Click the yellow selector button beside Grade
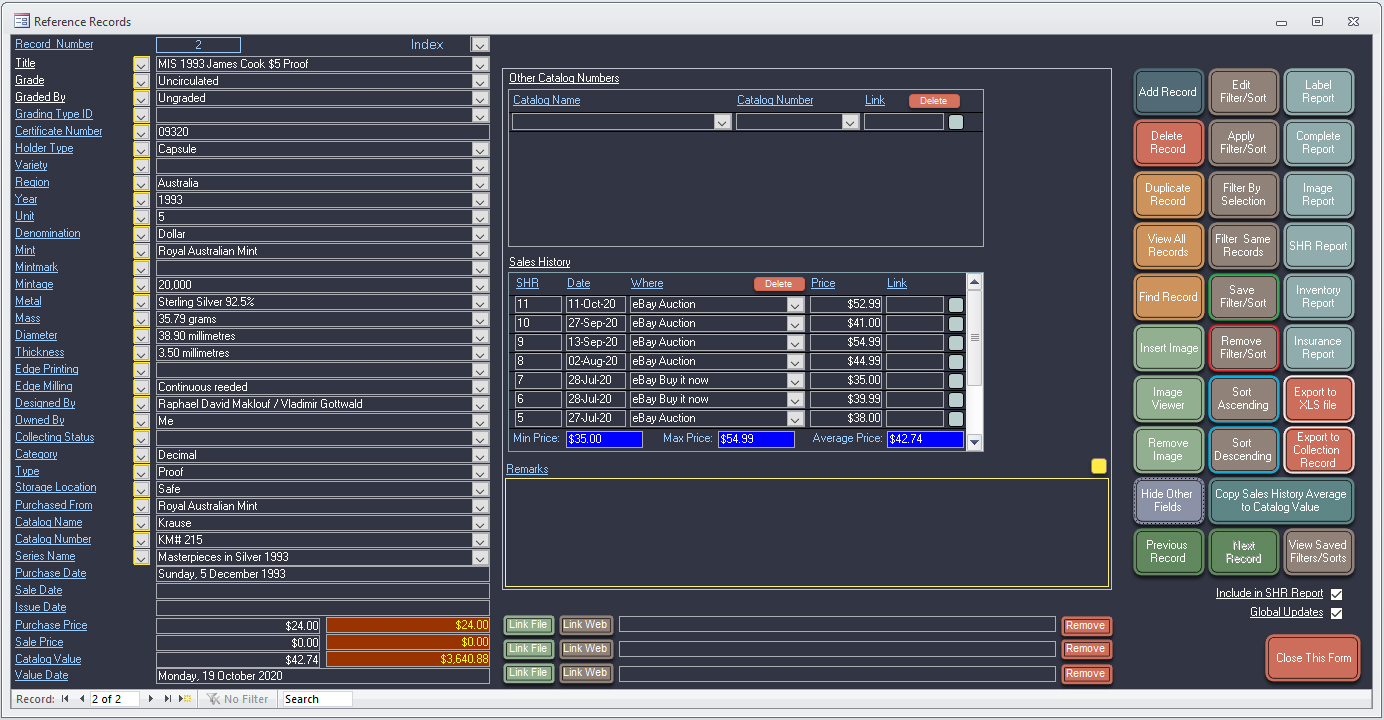Screen dimensions: 1384x720 141,81
